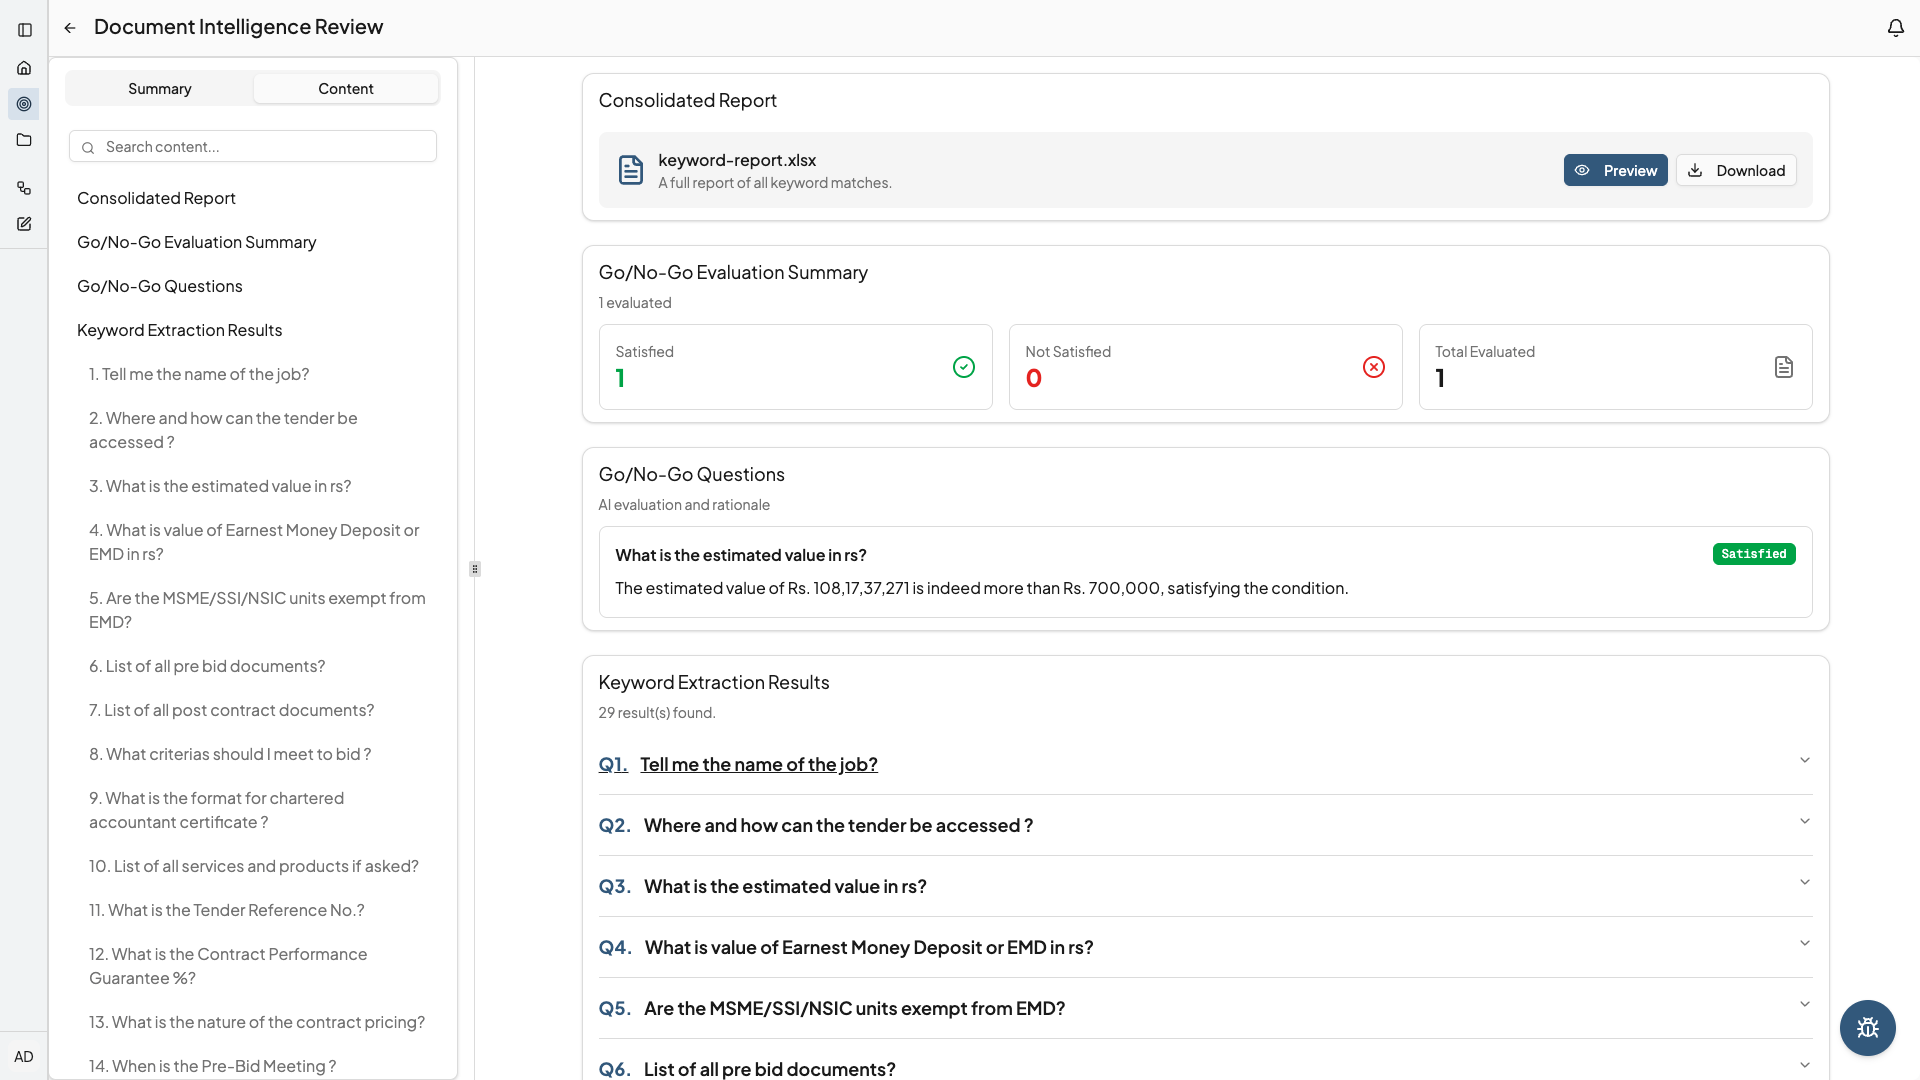Viewport: 1920px width, 1080px height.
Task: Open the bug report floating button
Action: (x=1867, y=1027)
